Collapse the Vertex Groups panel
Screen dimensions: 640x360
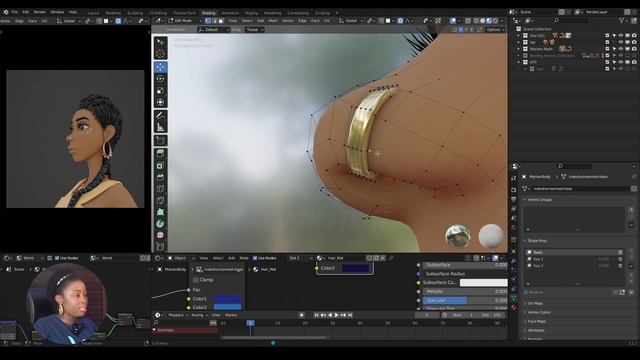click(525, 200)
